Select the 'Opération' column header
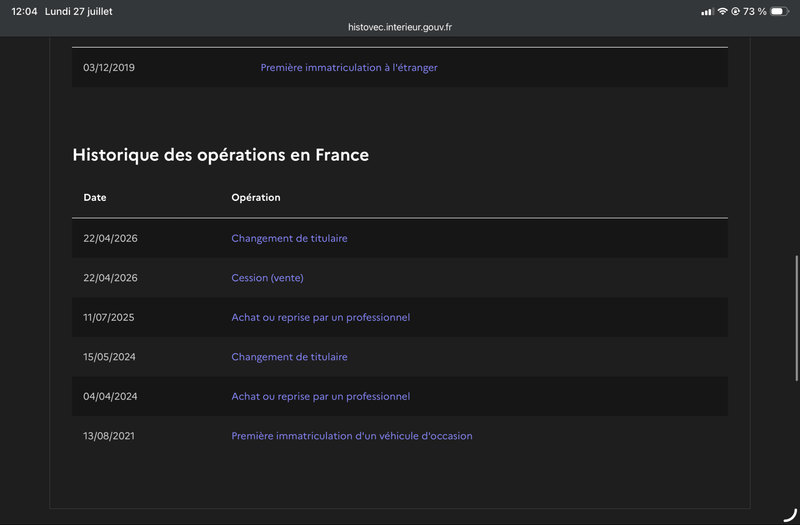800x525 pixels. 256,197
